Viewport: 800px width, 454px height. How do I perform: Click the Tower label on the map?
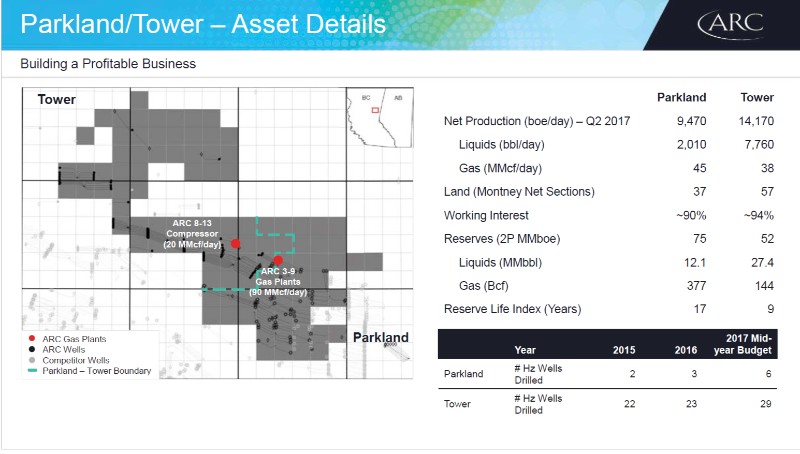57,99
